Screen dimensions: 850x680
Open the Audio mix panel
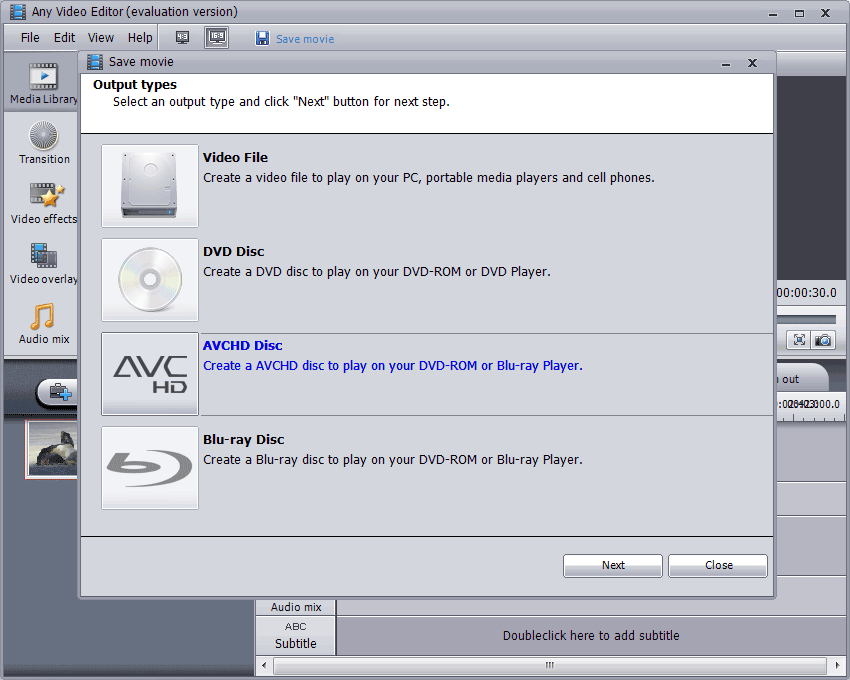tap(44, 324)
